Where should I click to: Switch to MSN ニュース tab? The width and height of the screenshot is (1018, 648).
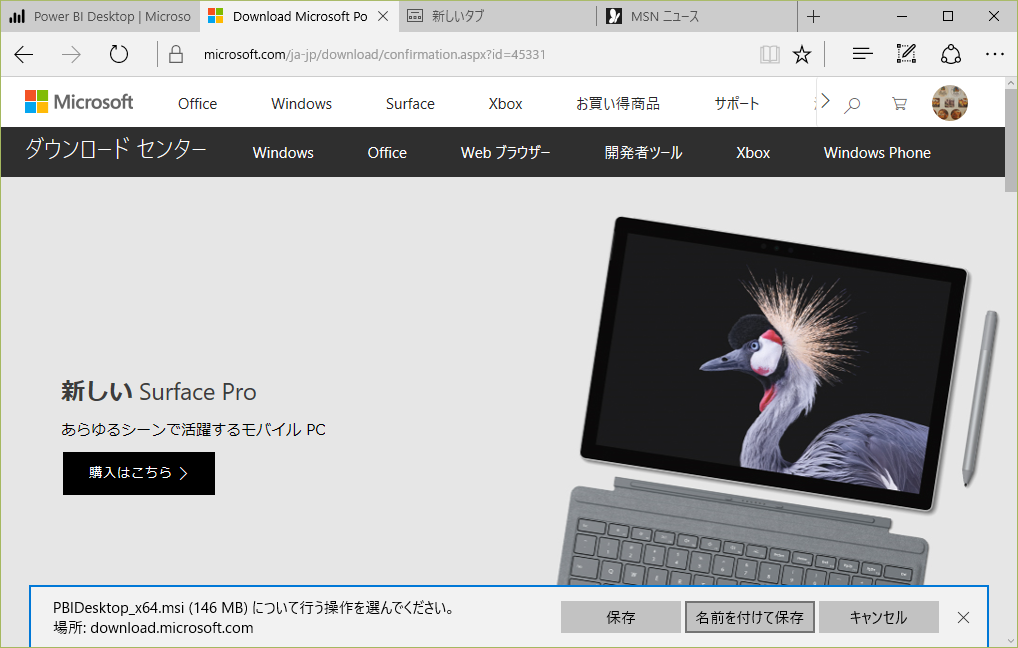pyautogui.click(x=697, y=16)
